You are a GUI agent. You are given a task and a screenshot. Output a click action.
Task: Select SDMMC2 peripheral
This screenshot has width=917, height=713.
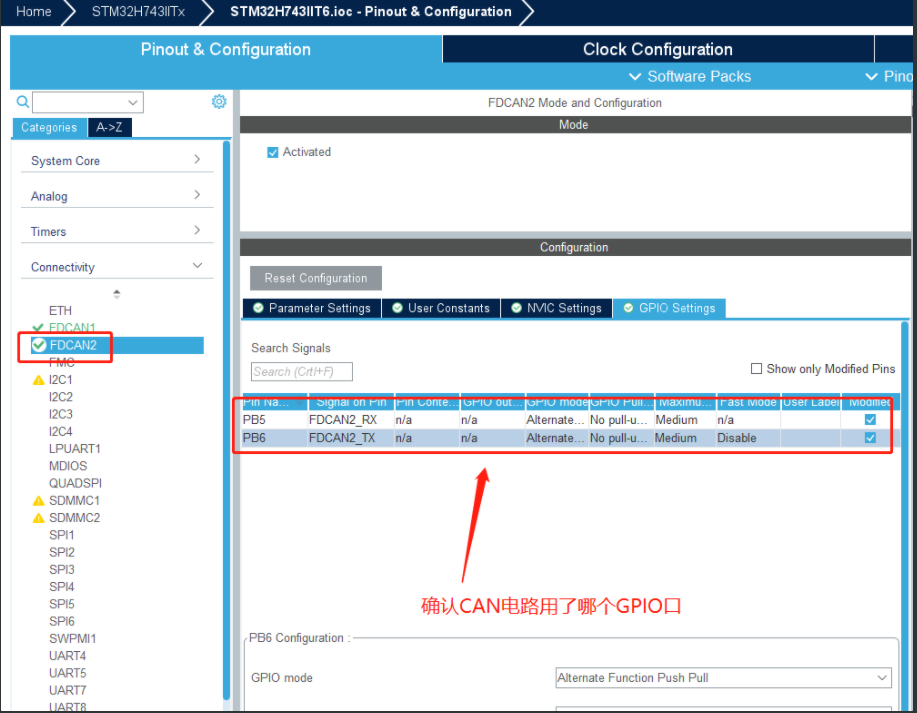(x=74, y=518)
